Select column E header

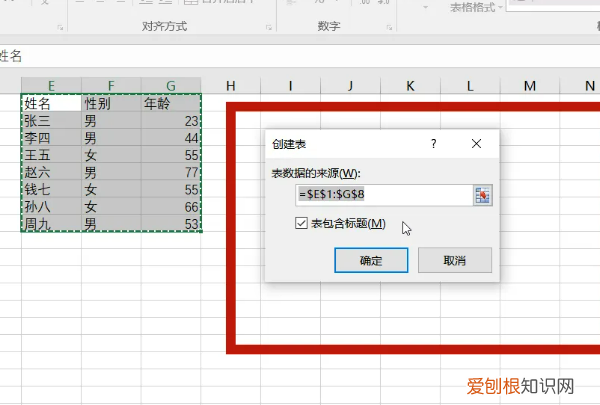click(x=51, y=85)
